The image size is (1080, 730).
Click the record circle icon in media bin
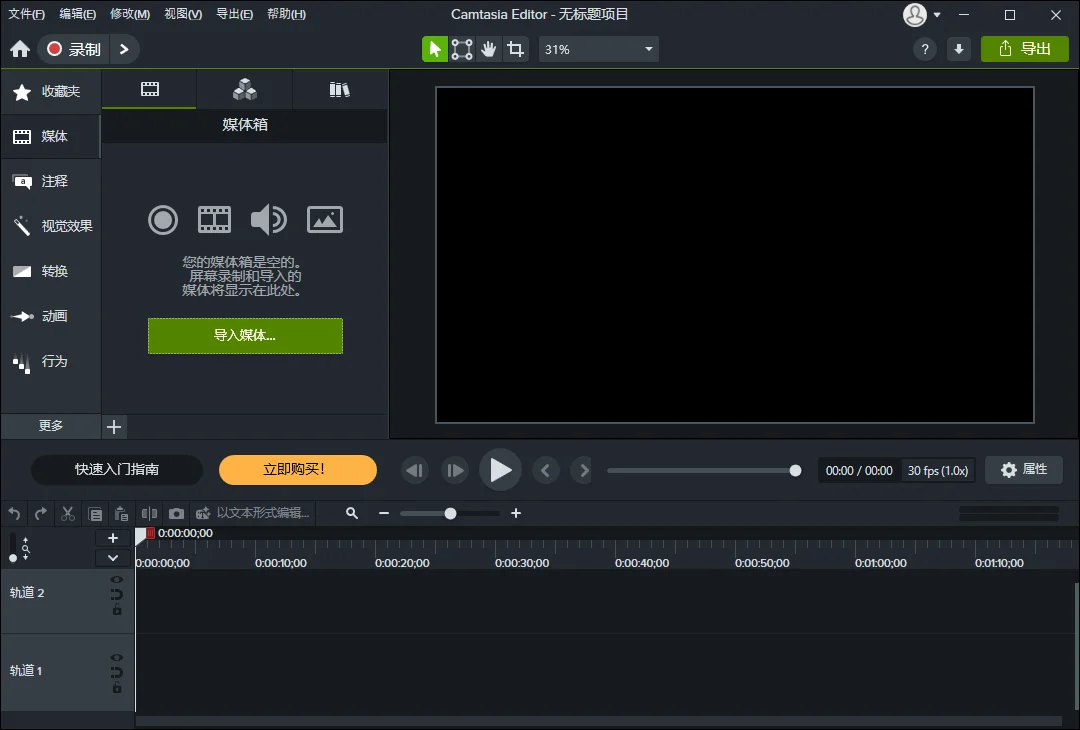pyautogui.click(x=163, y=220)
